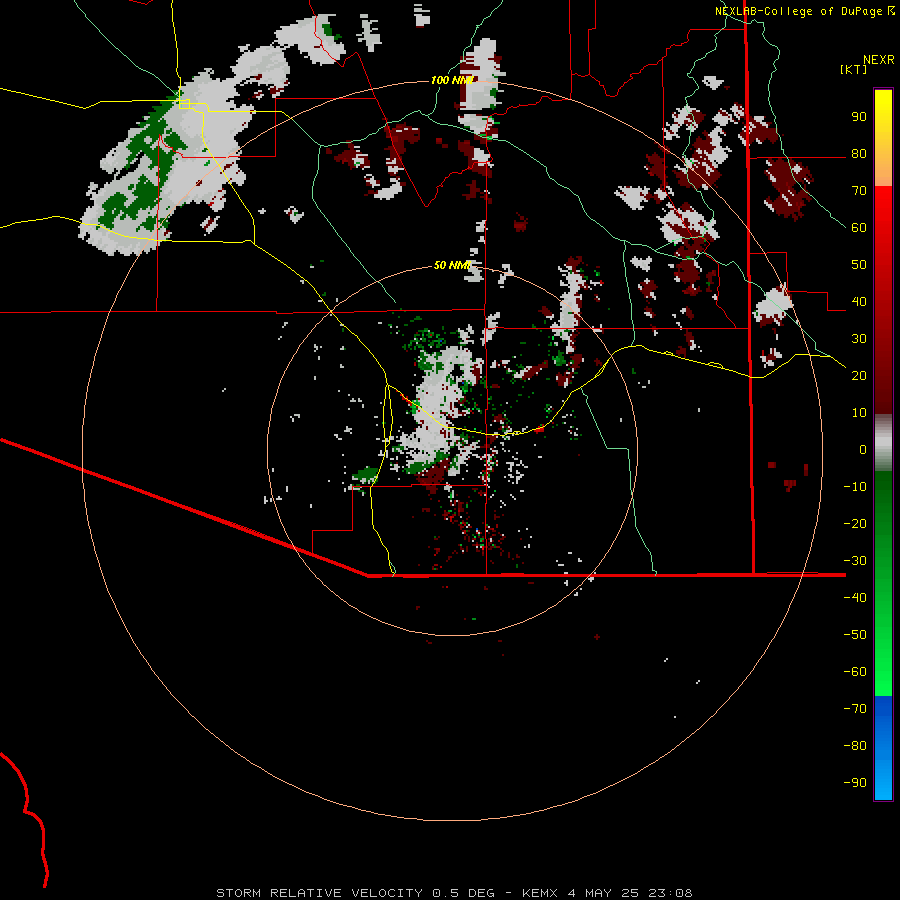Click the [KT] units label
This screenshot has height=900, width=900.
[854, 69]
